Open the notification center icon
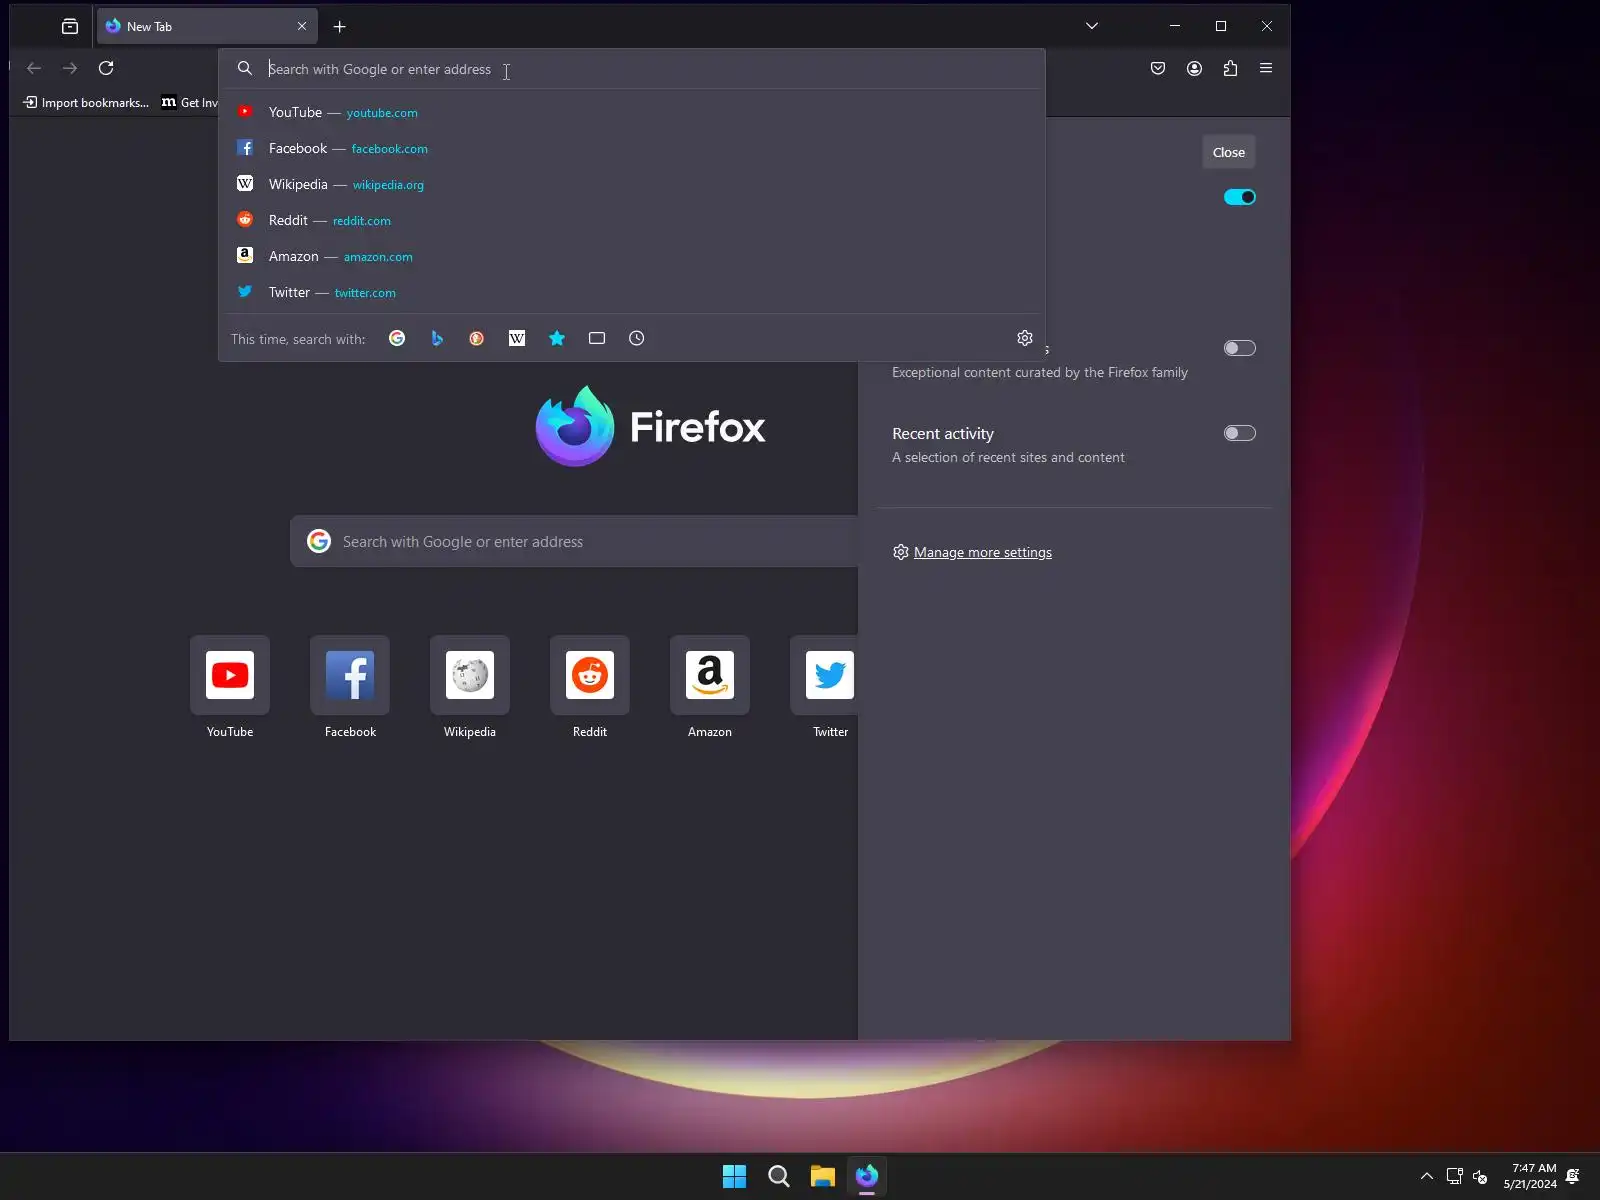1600x1200 pixels. (x=1573, y=1176)
